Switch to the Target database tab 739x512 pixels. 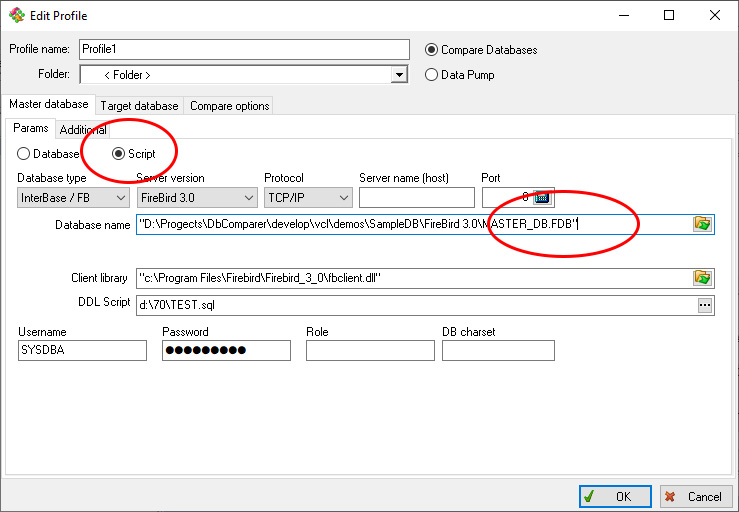point(139,106)
